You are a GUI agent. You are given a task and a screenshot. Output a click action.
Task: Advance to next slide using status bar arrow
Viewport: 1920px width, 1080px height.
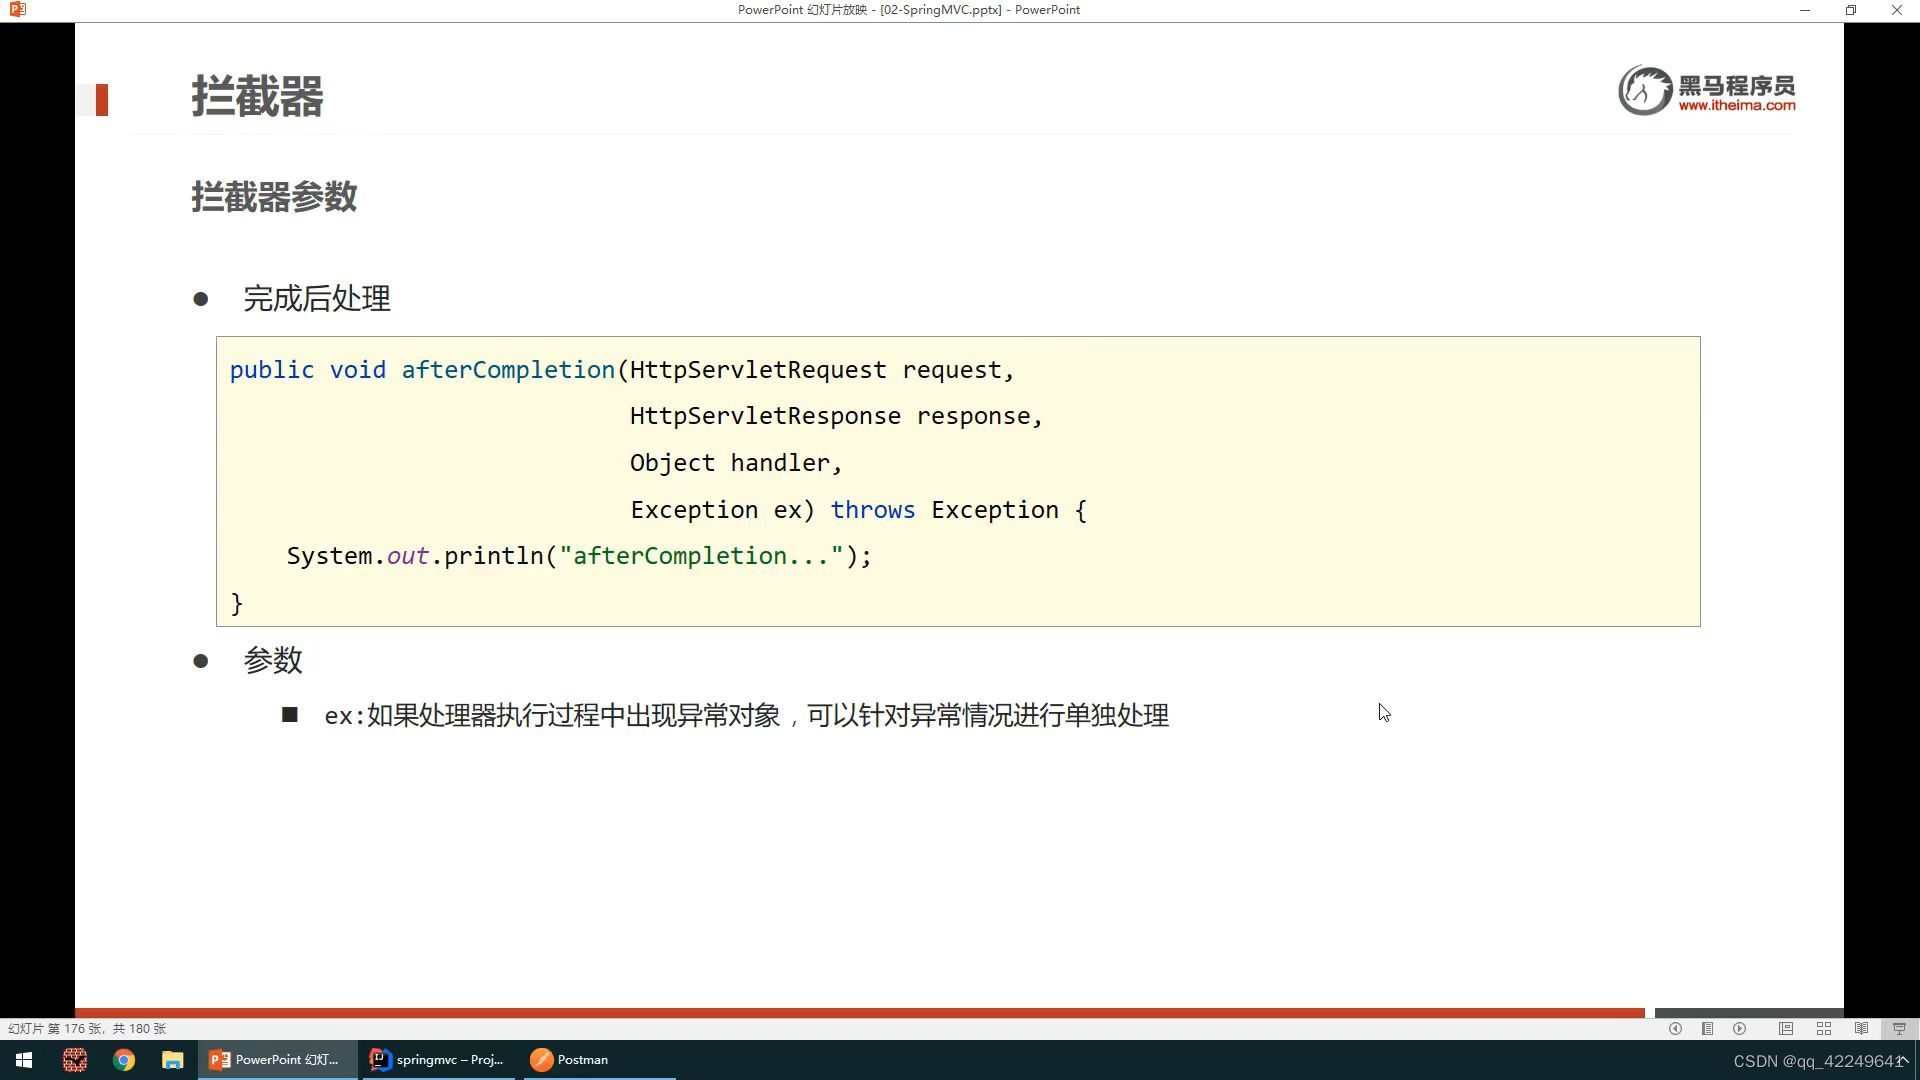click(1740, 1028)
